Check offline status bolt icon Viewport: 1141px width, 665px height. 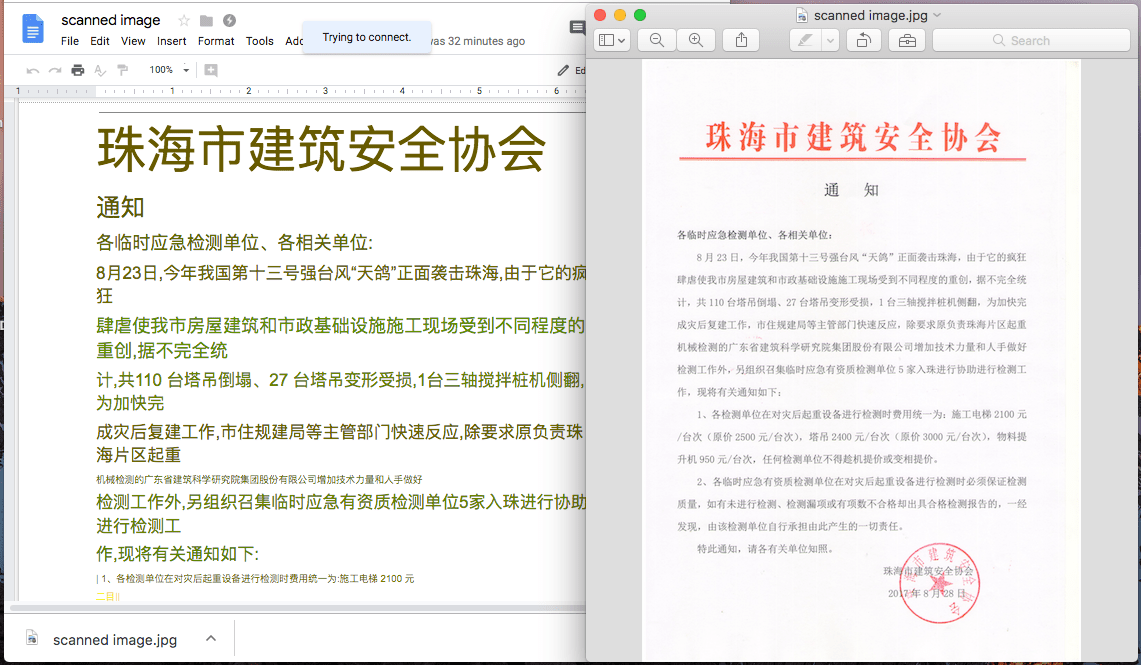tap(229, 20)
